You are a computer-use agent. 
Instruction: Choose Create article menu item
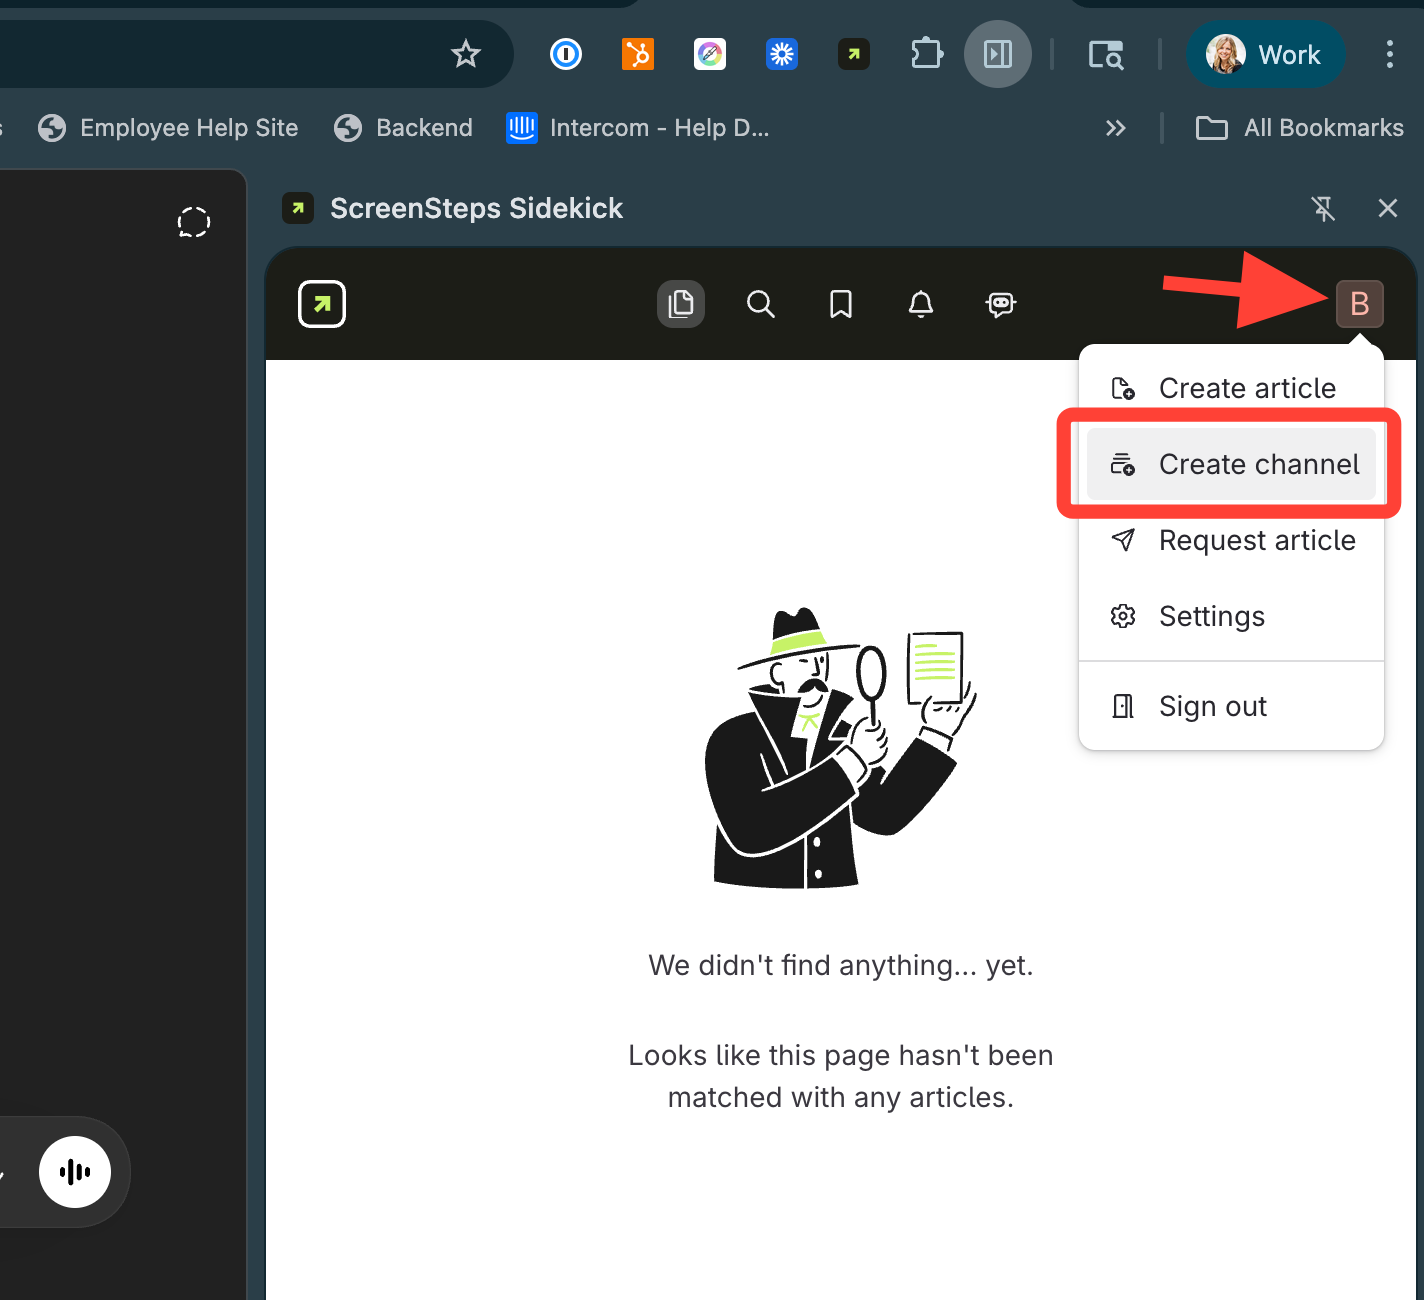1231,388
